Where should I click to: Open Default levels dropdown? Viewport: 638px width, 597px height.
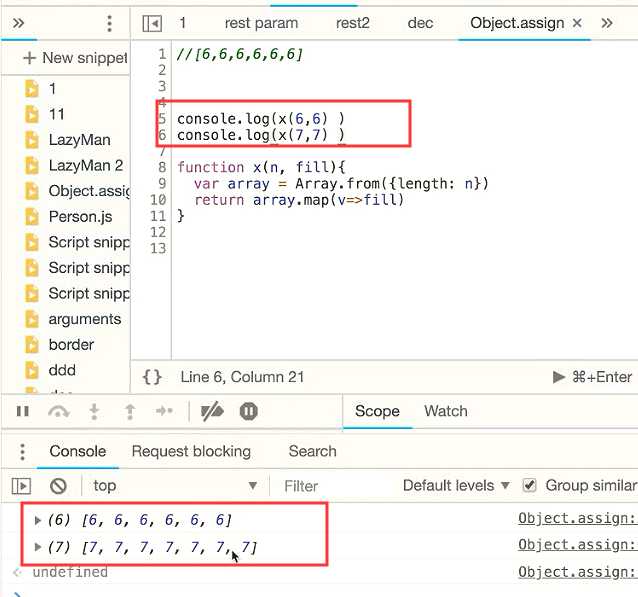[456, 485]
